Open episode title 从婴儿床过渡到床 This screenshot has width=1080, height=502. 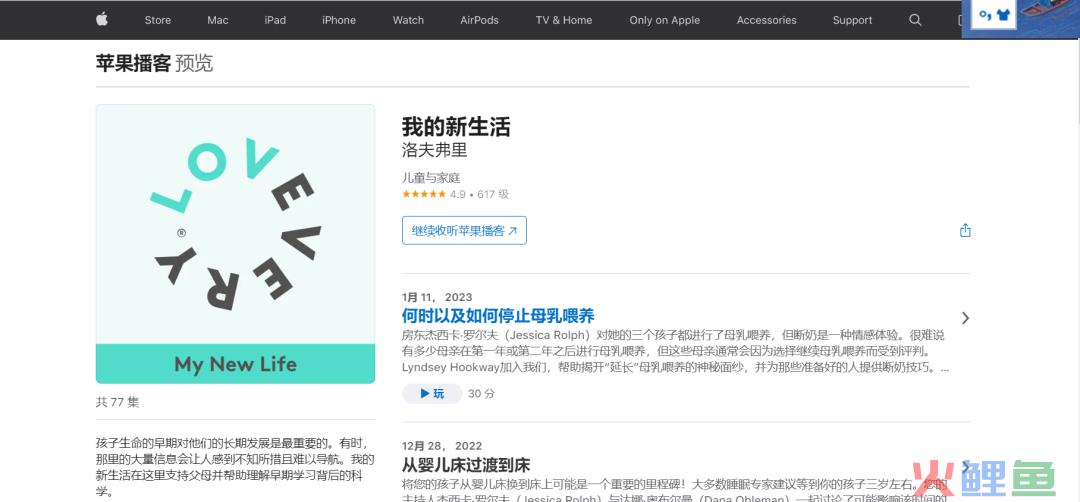click(466, 465)
